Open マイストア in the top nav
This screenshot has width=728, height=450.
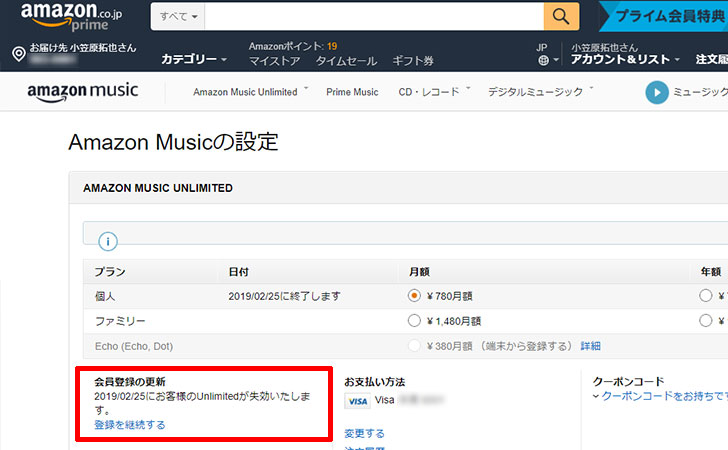[274, 61]
